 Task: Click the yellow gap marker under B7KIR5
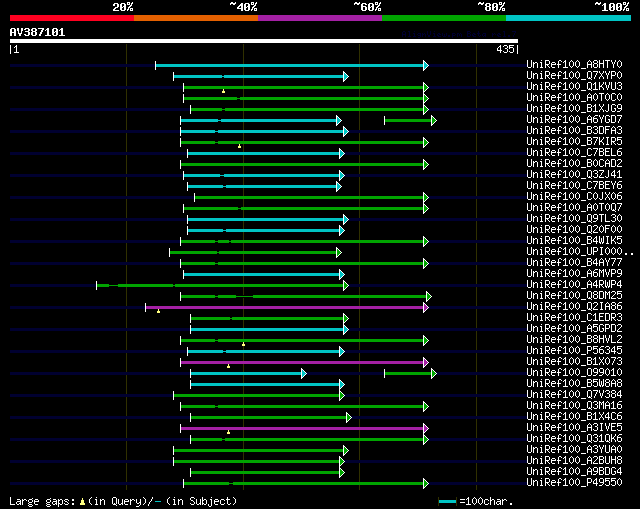pyautogui.click(x=240, y=146)
